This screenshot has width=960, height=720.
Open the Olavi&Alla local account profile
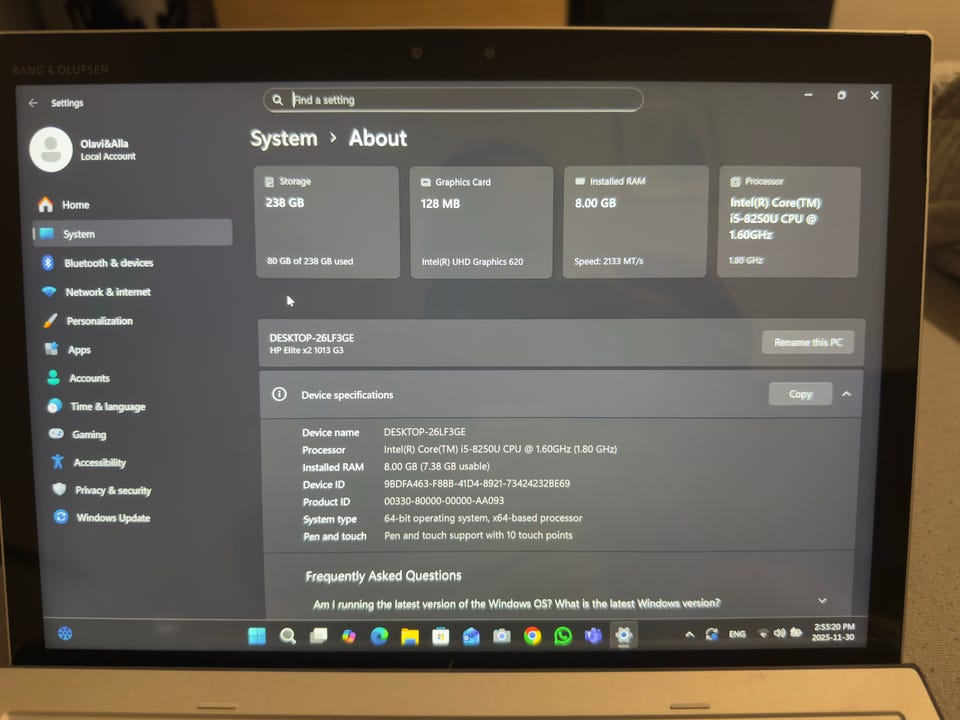pos(84,149)
